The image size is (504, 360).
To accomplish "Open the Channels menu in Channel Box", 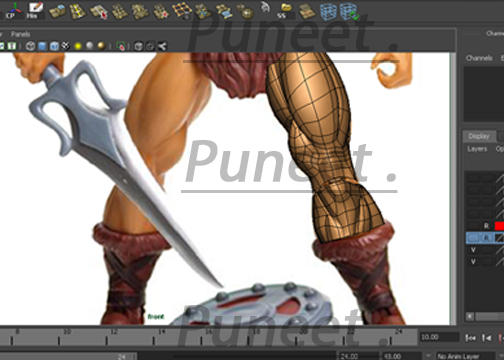I will (x=479, y=58).
